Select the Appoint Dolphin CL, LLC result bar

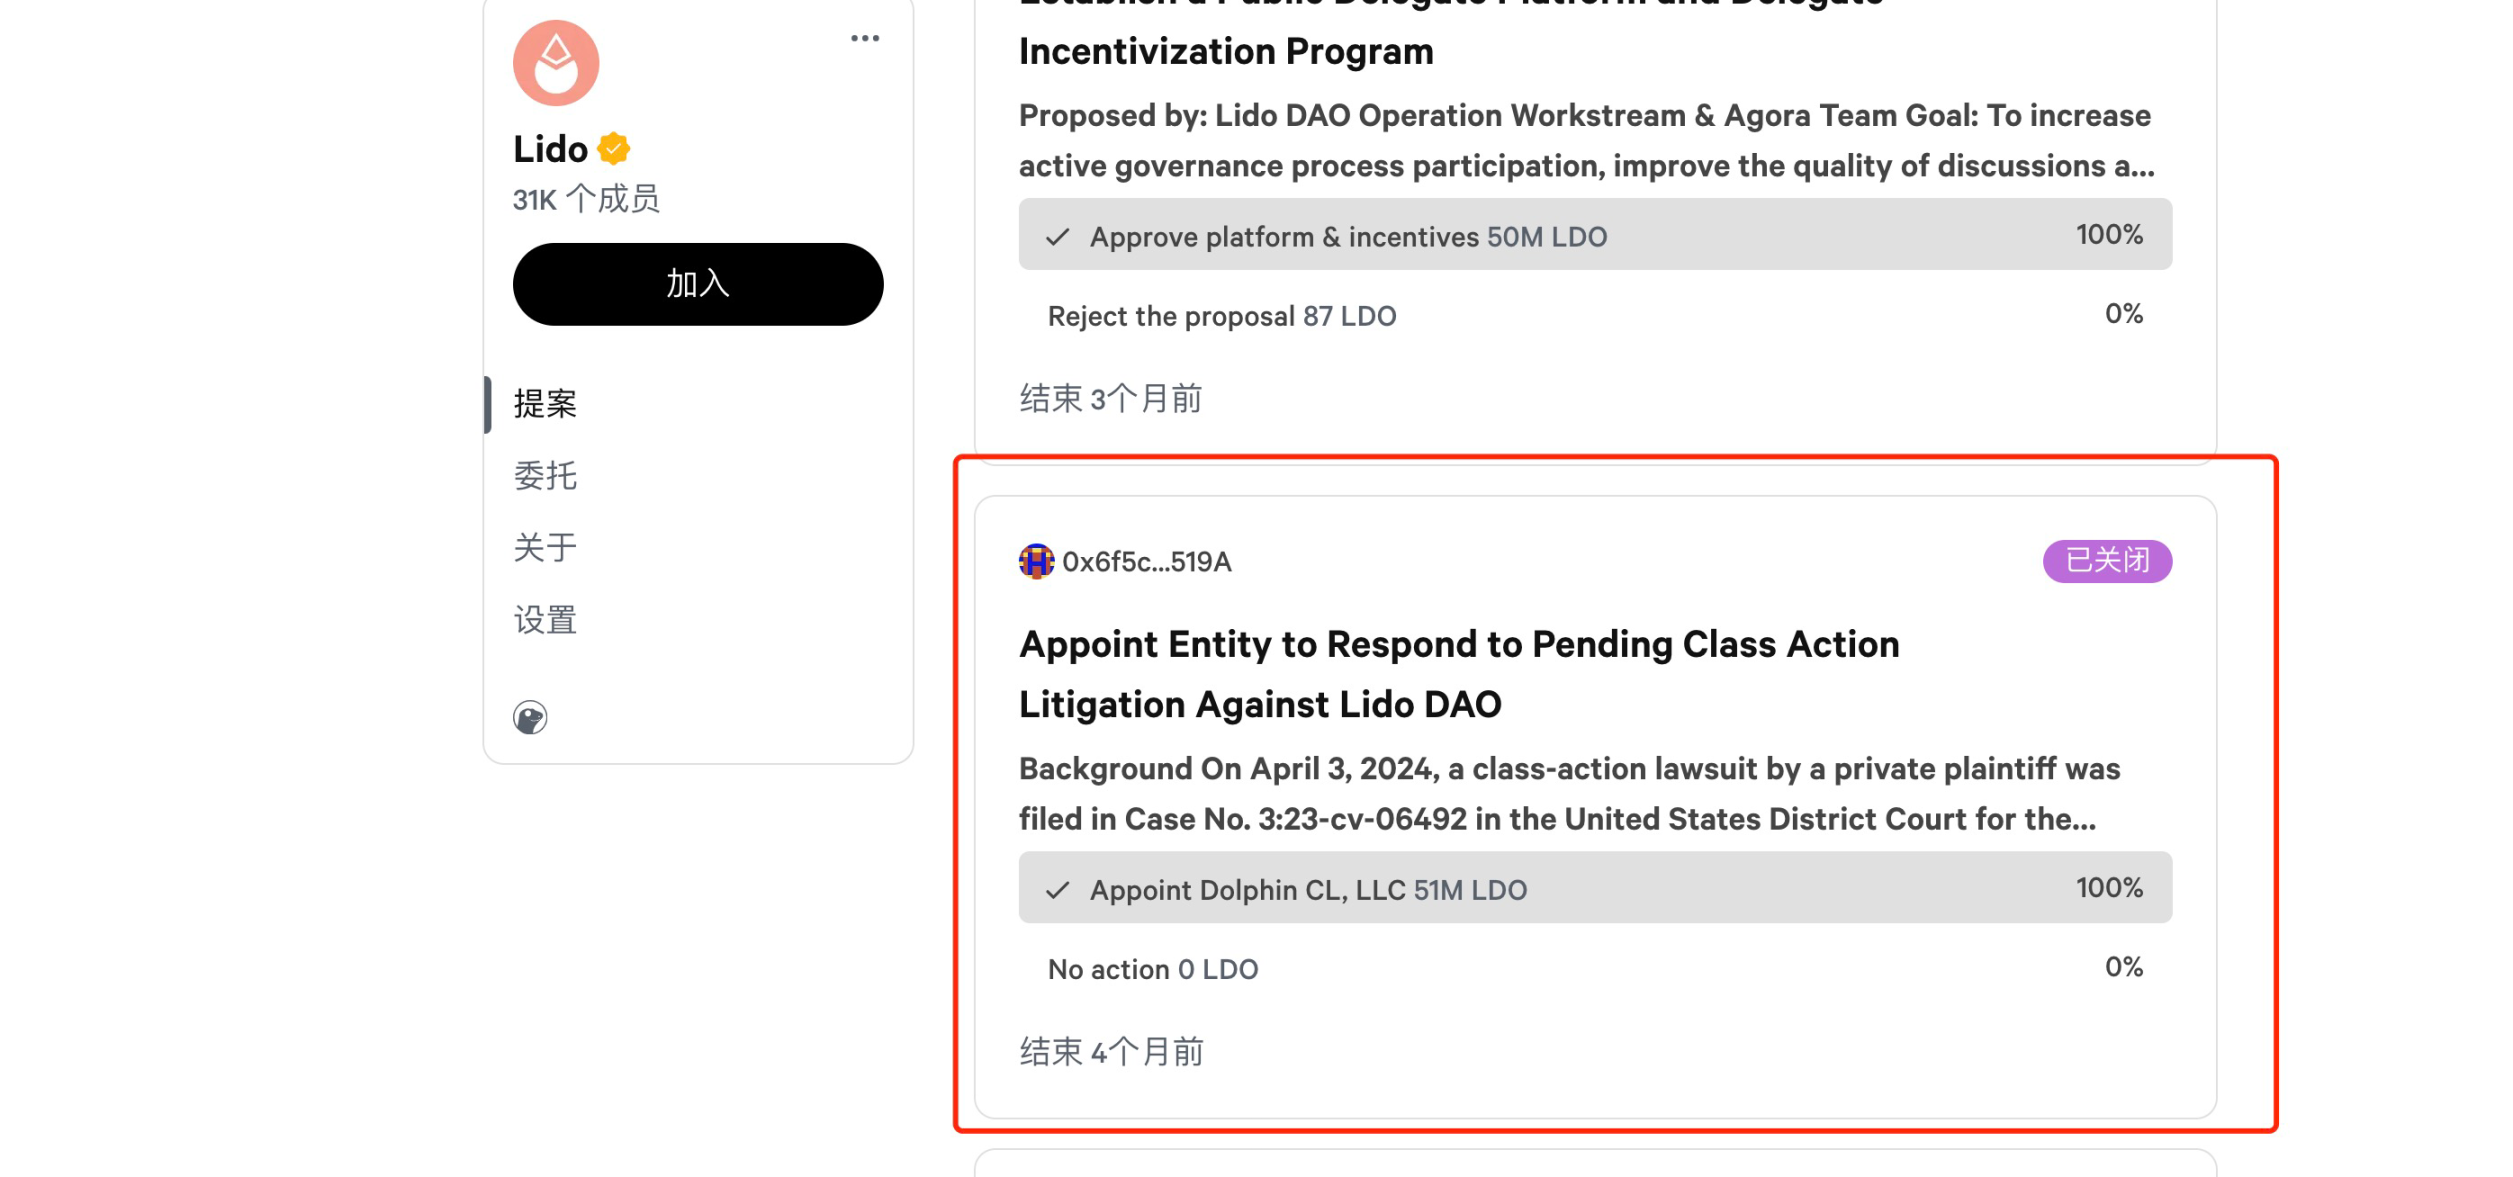point(1594,888)
